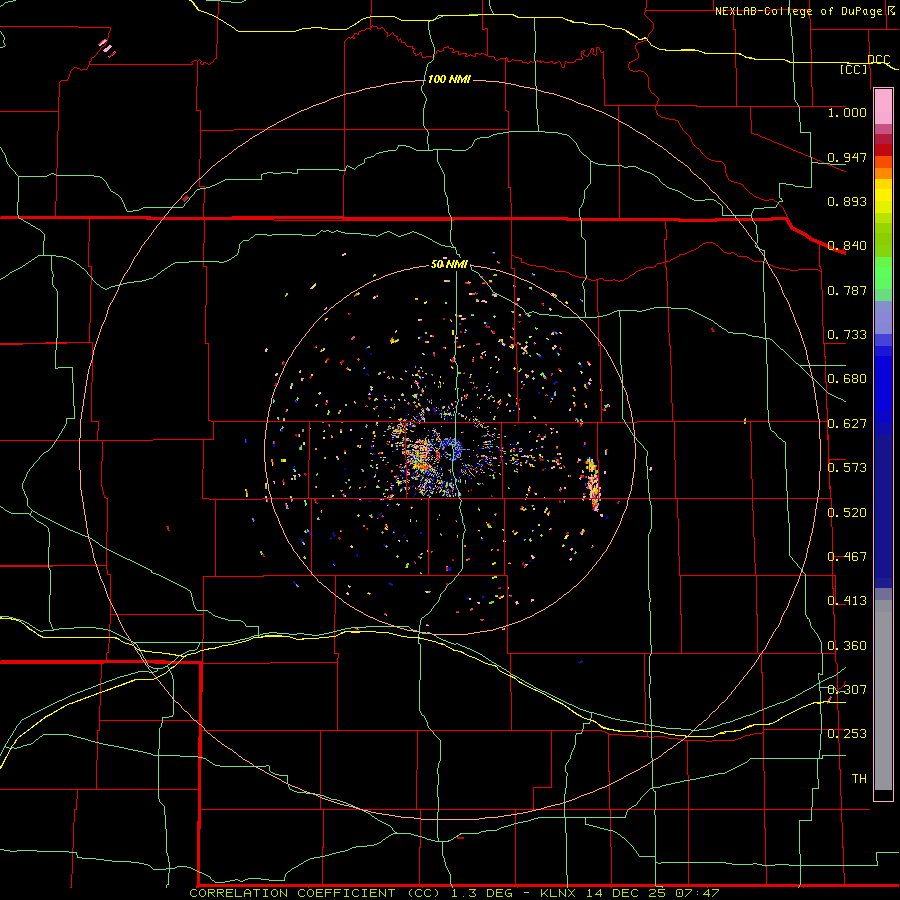Click the TH threshold label
900x900 pixels.
point(859,778)
